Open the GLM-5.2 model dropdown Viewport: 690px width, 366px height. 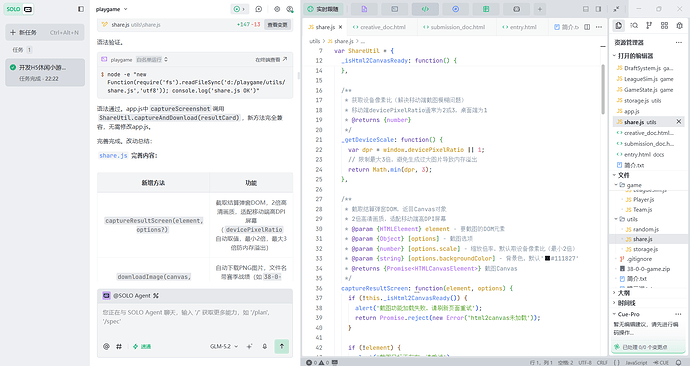click(x=224, y=347)
